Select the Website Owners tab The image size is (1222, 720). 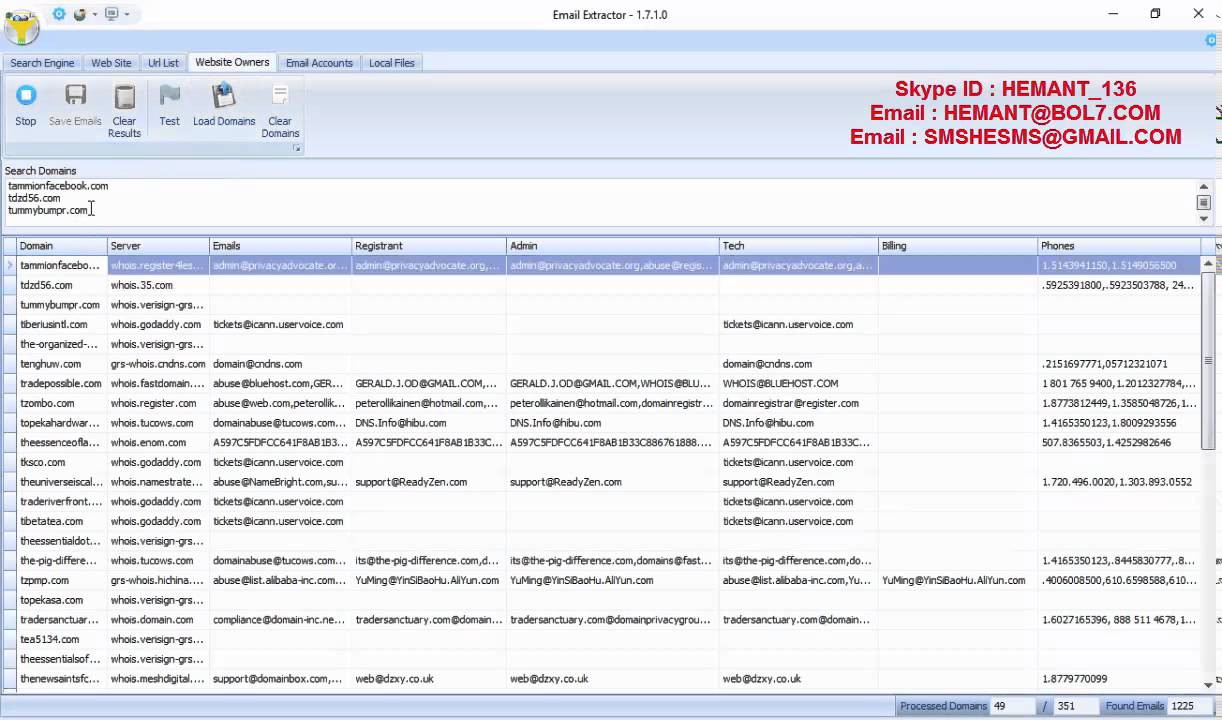point(232,62)
